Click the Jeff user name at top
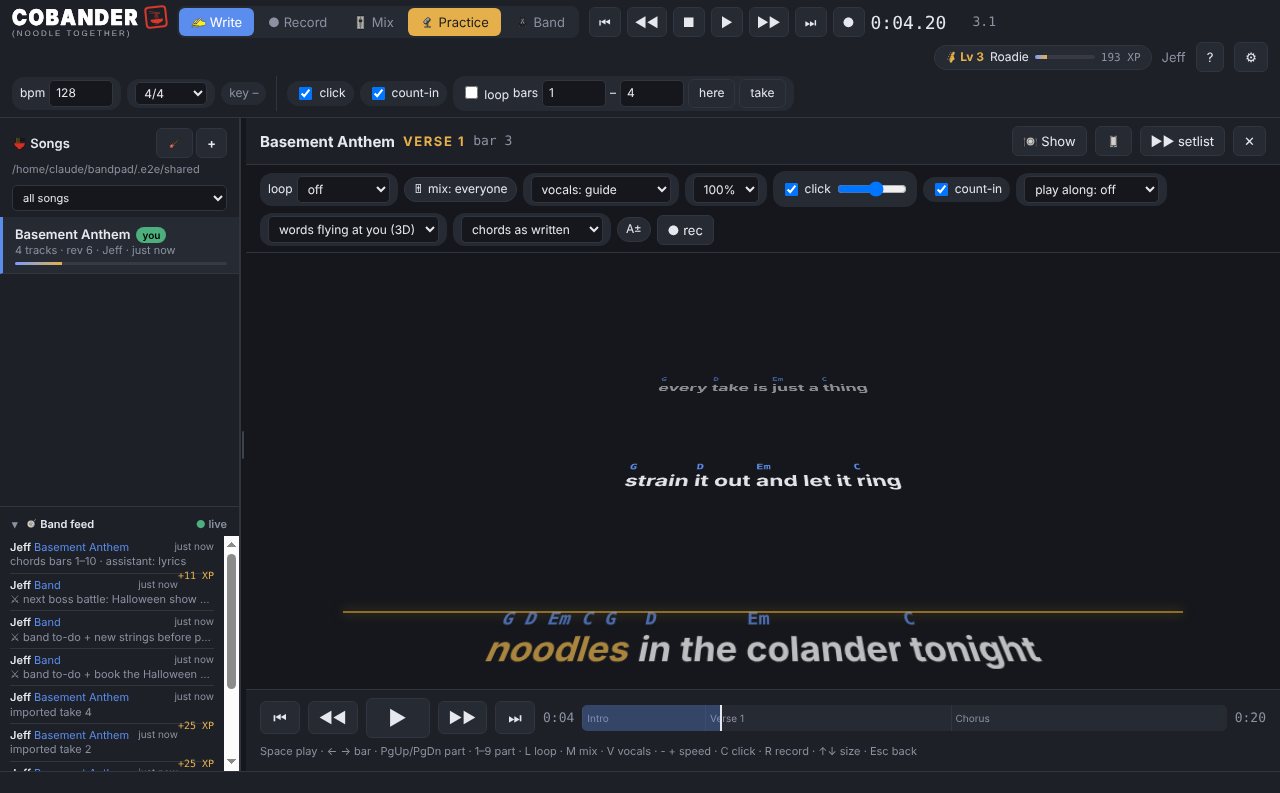The image size is (1280, 793). 1173,57
